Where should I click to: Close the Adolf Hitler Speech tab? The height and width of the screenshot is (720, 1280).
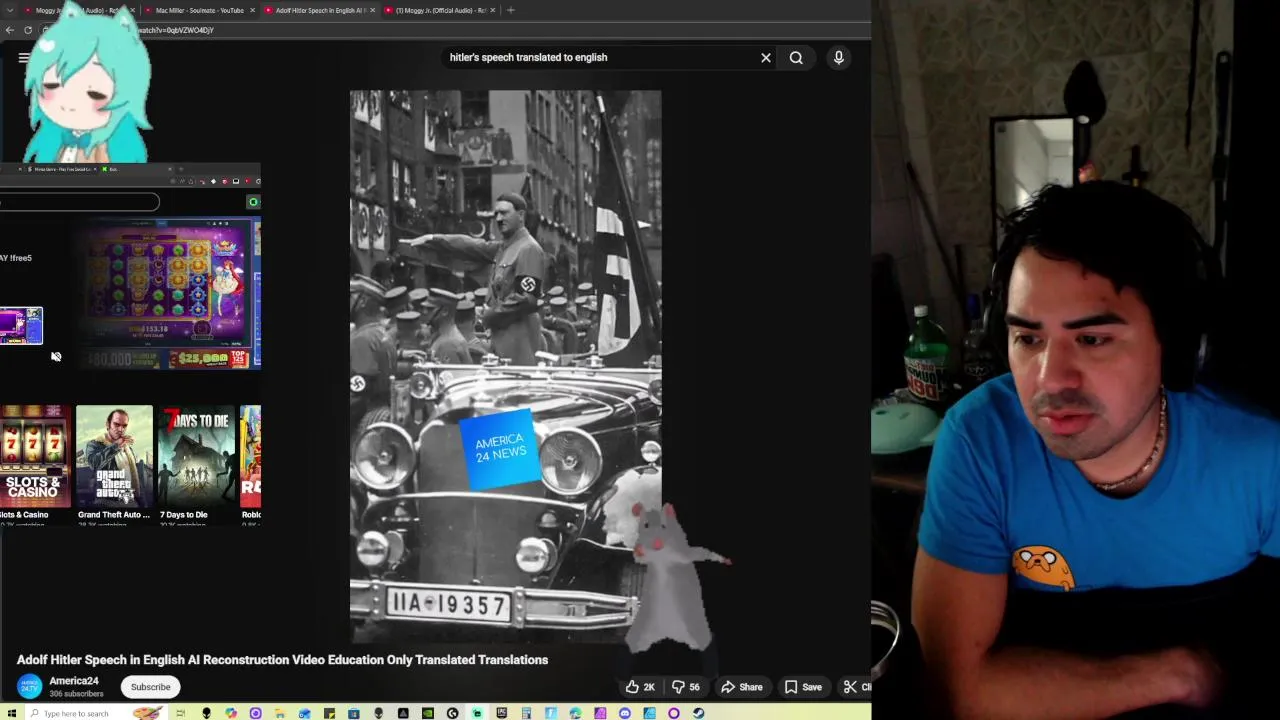tap(373, 10)
